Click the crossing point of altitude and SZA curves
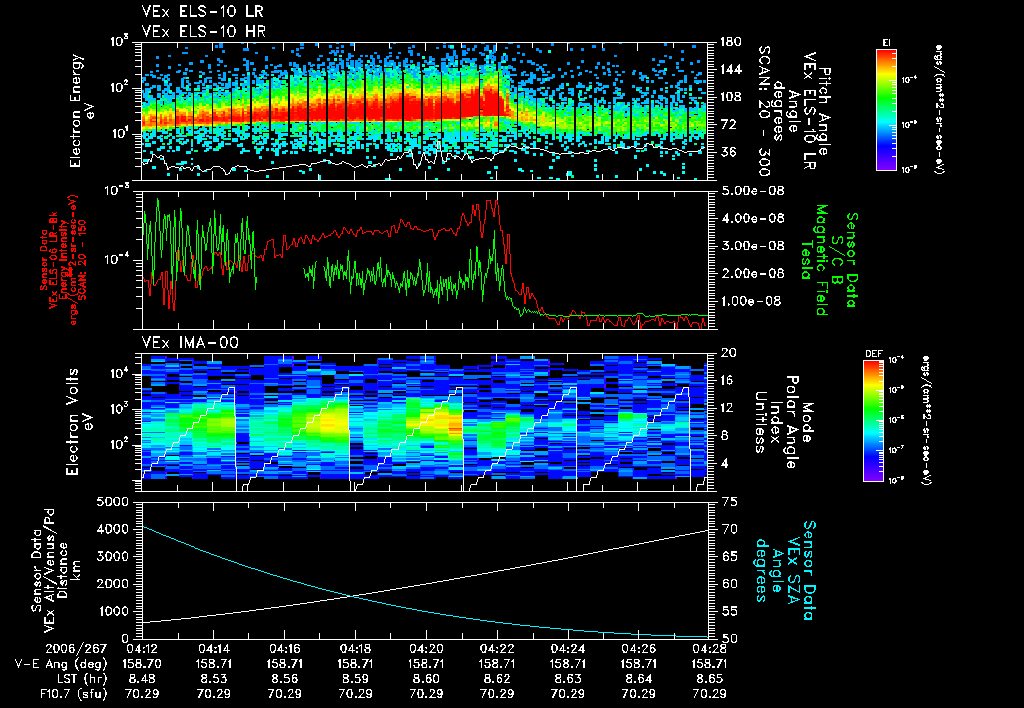The width and height of the screenshot is (1024, 708). [352, 595]
